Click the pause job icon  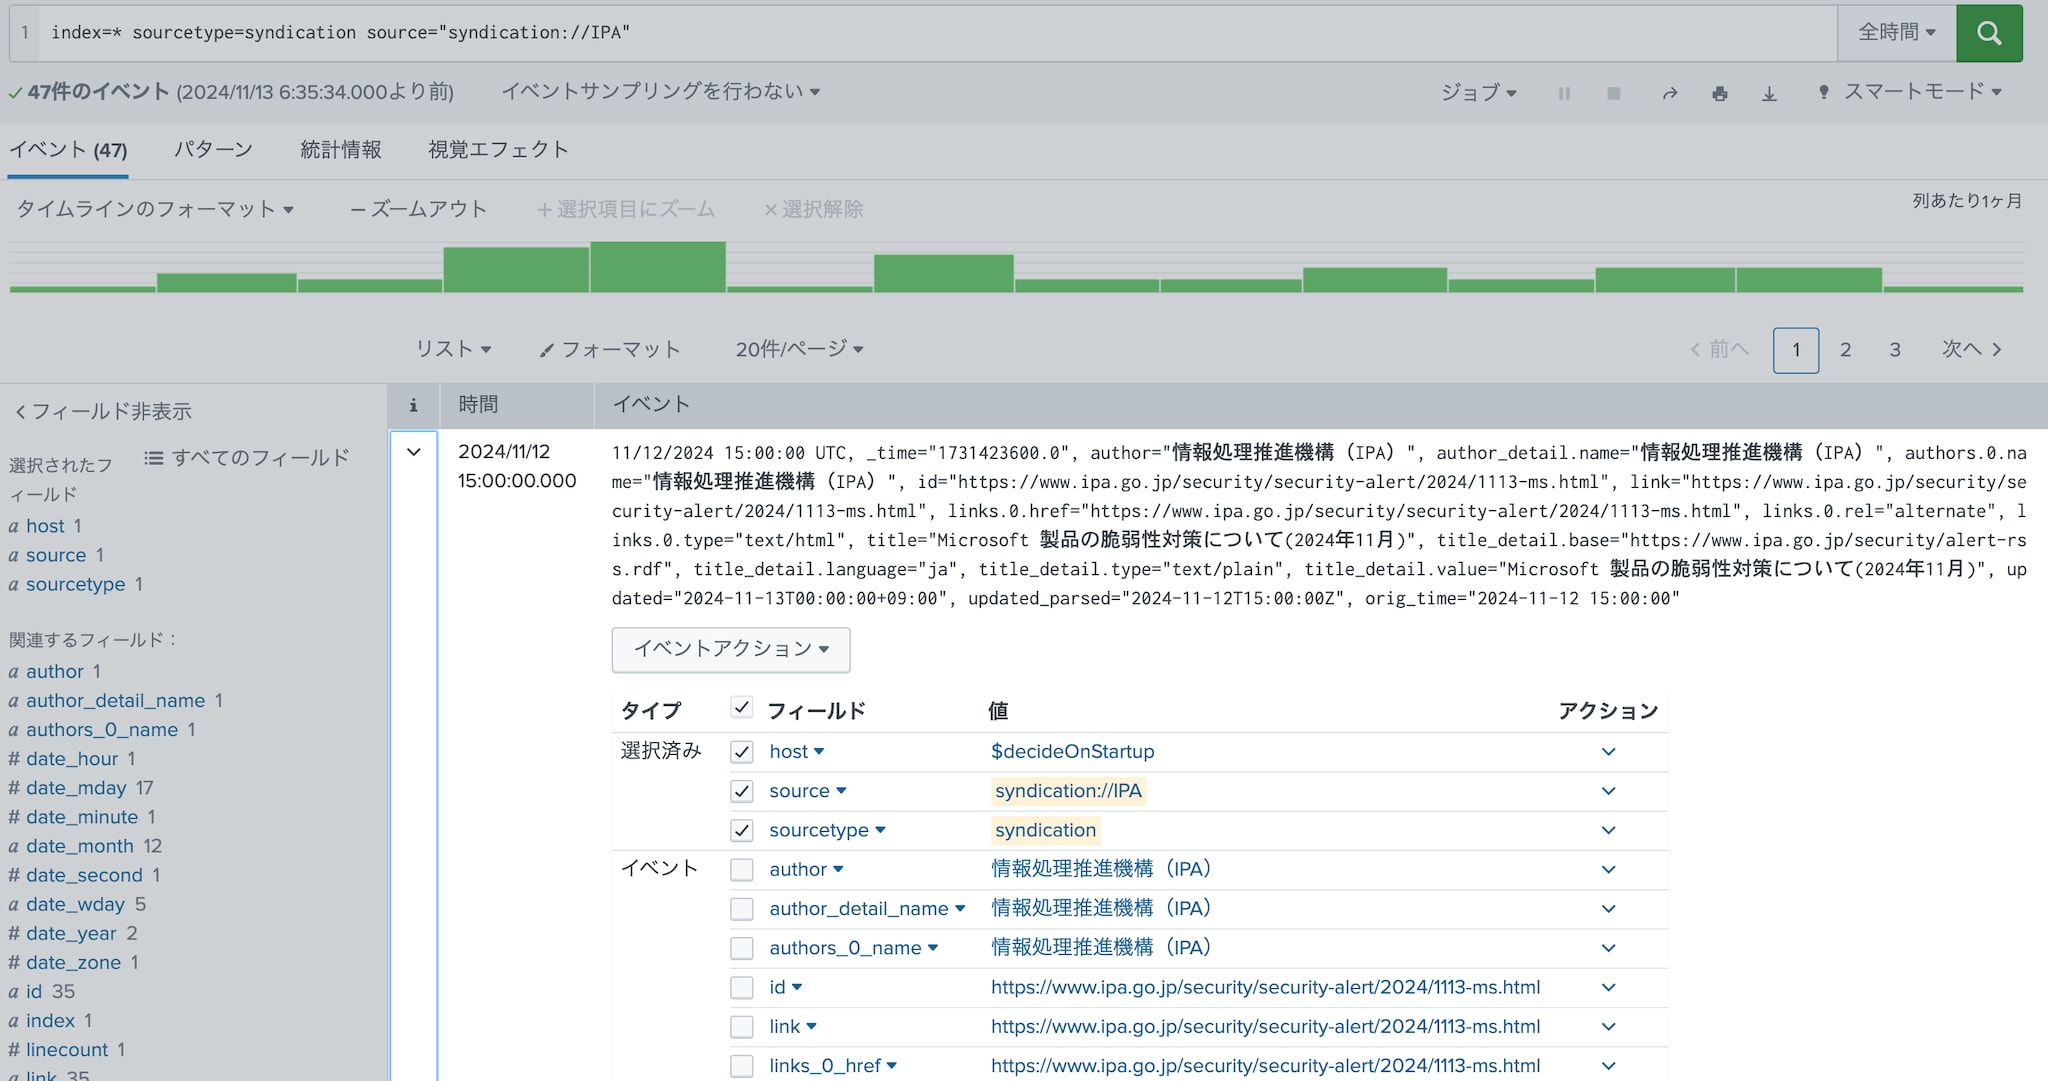(1564, 93)
